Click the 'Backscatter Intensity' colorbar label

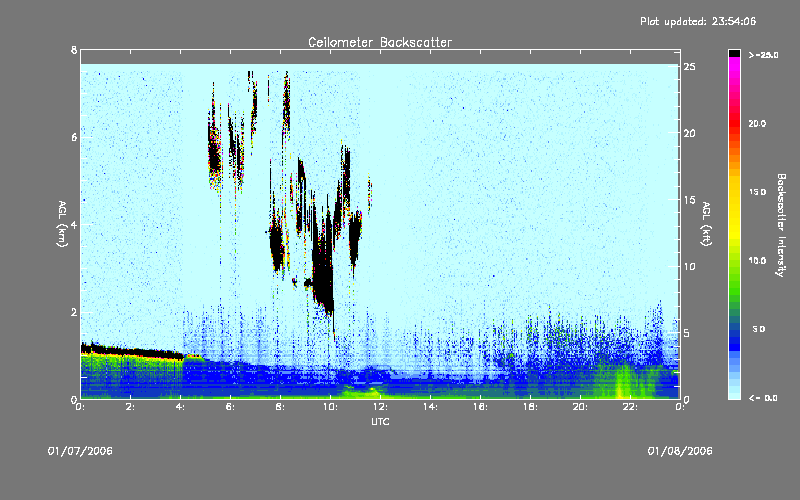[x=781, y=225]
